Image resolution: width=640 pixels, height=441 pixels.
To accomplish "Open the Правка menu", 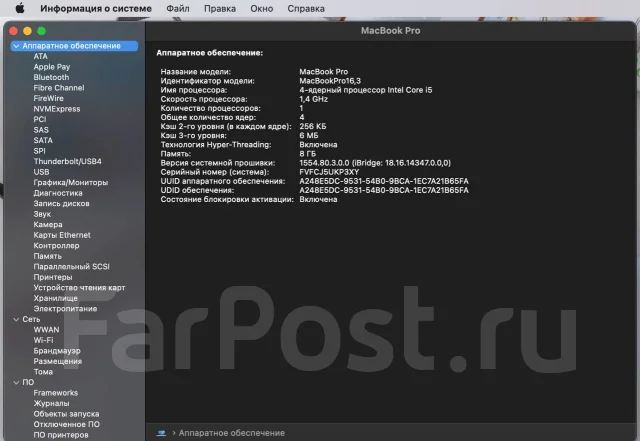I will point(220,9).
